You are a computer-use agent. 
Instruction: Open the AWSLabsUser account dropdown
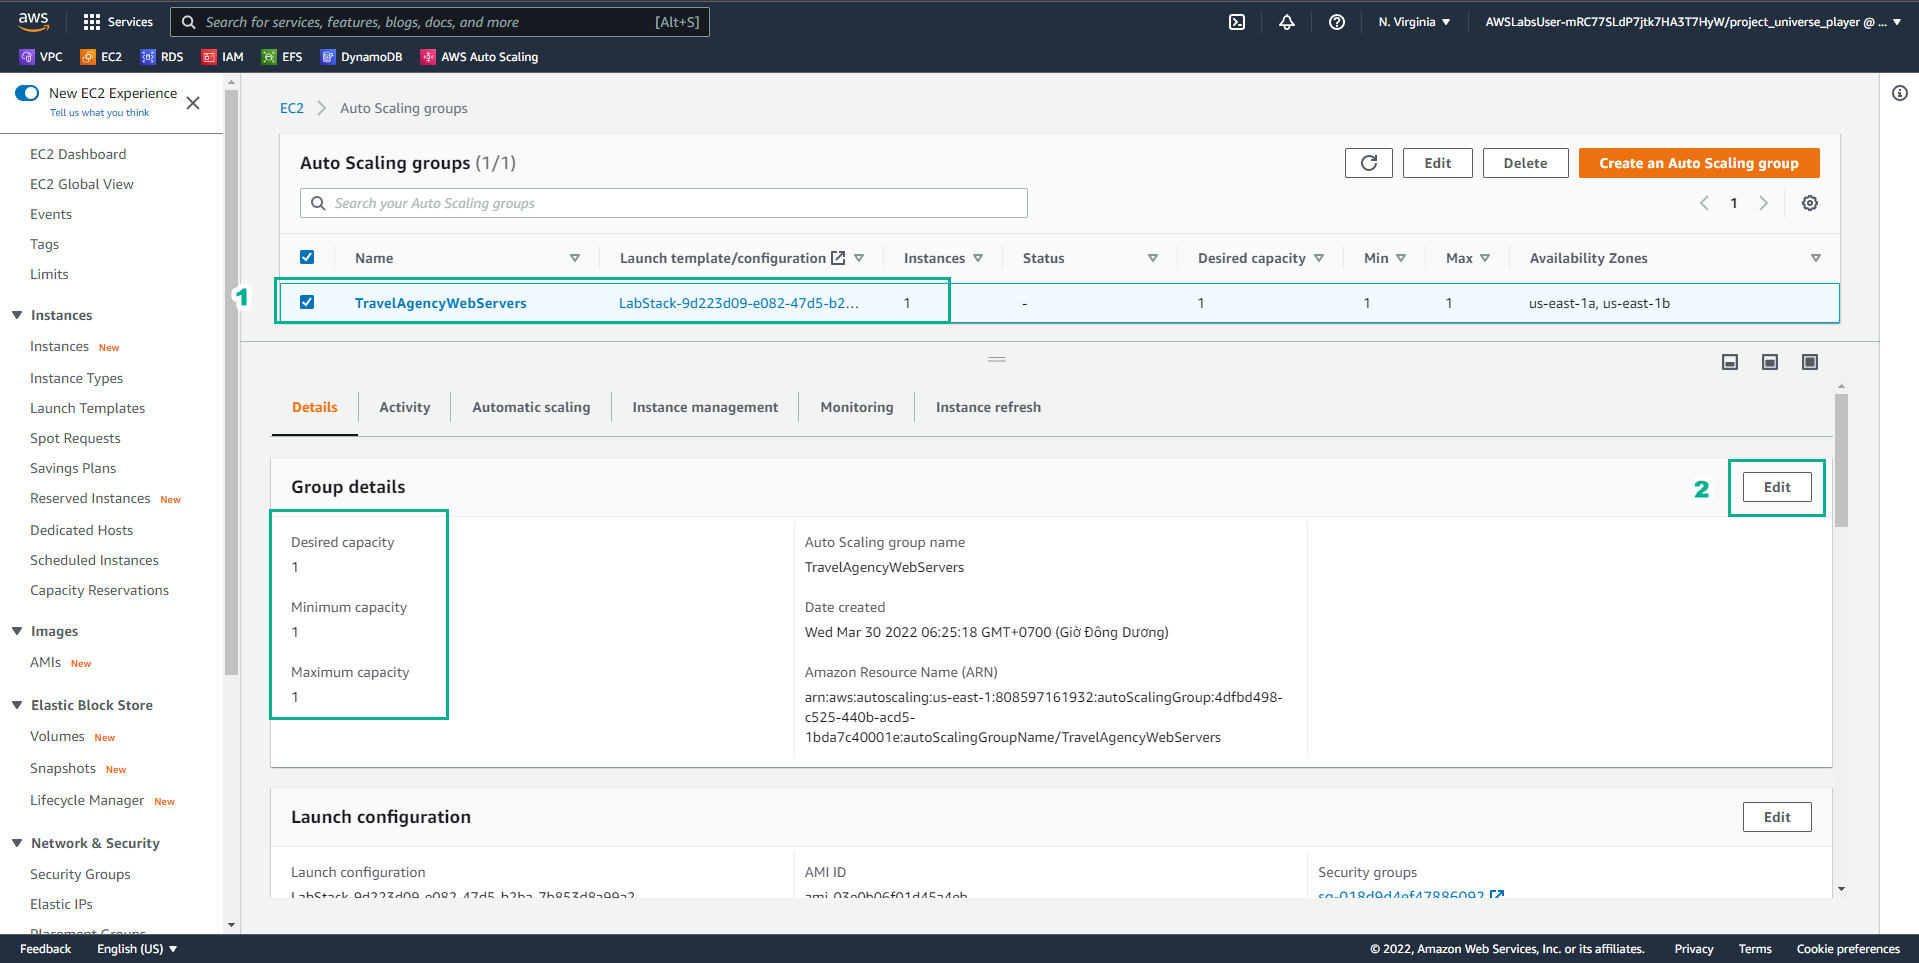tap(1693, 22)
